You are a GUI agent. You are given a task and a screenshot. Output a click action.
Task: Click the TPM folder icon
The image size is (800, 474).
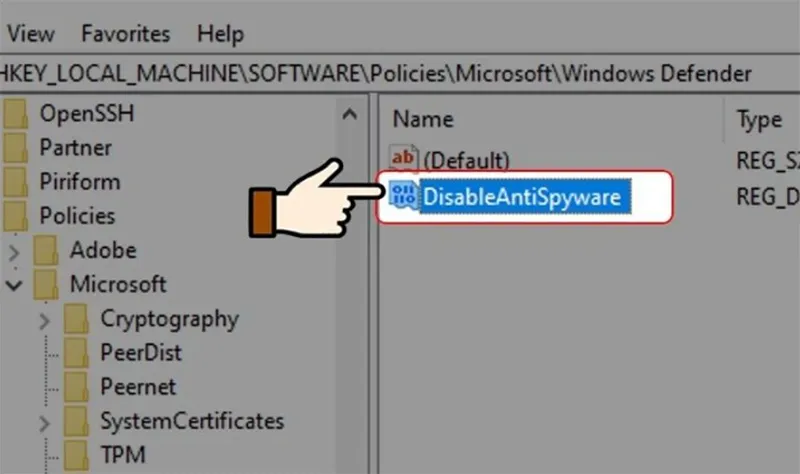pyautogui.click(x=77, y=455)
